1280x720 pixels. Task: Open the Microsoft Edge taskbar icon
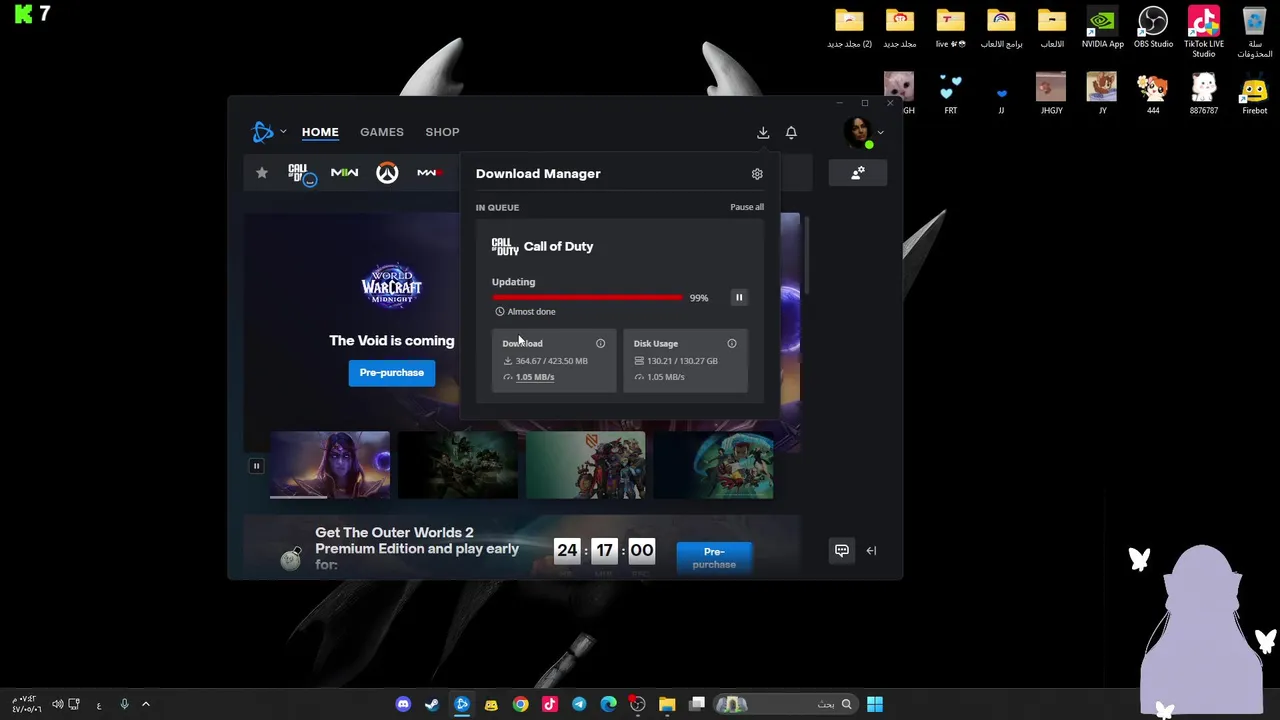point(608,704)
